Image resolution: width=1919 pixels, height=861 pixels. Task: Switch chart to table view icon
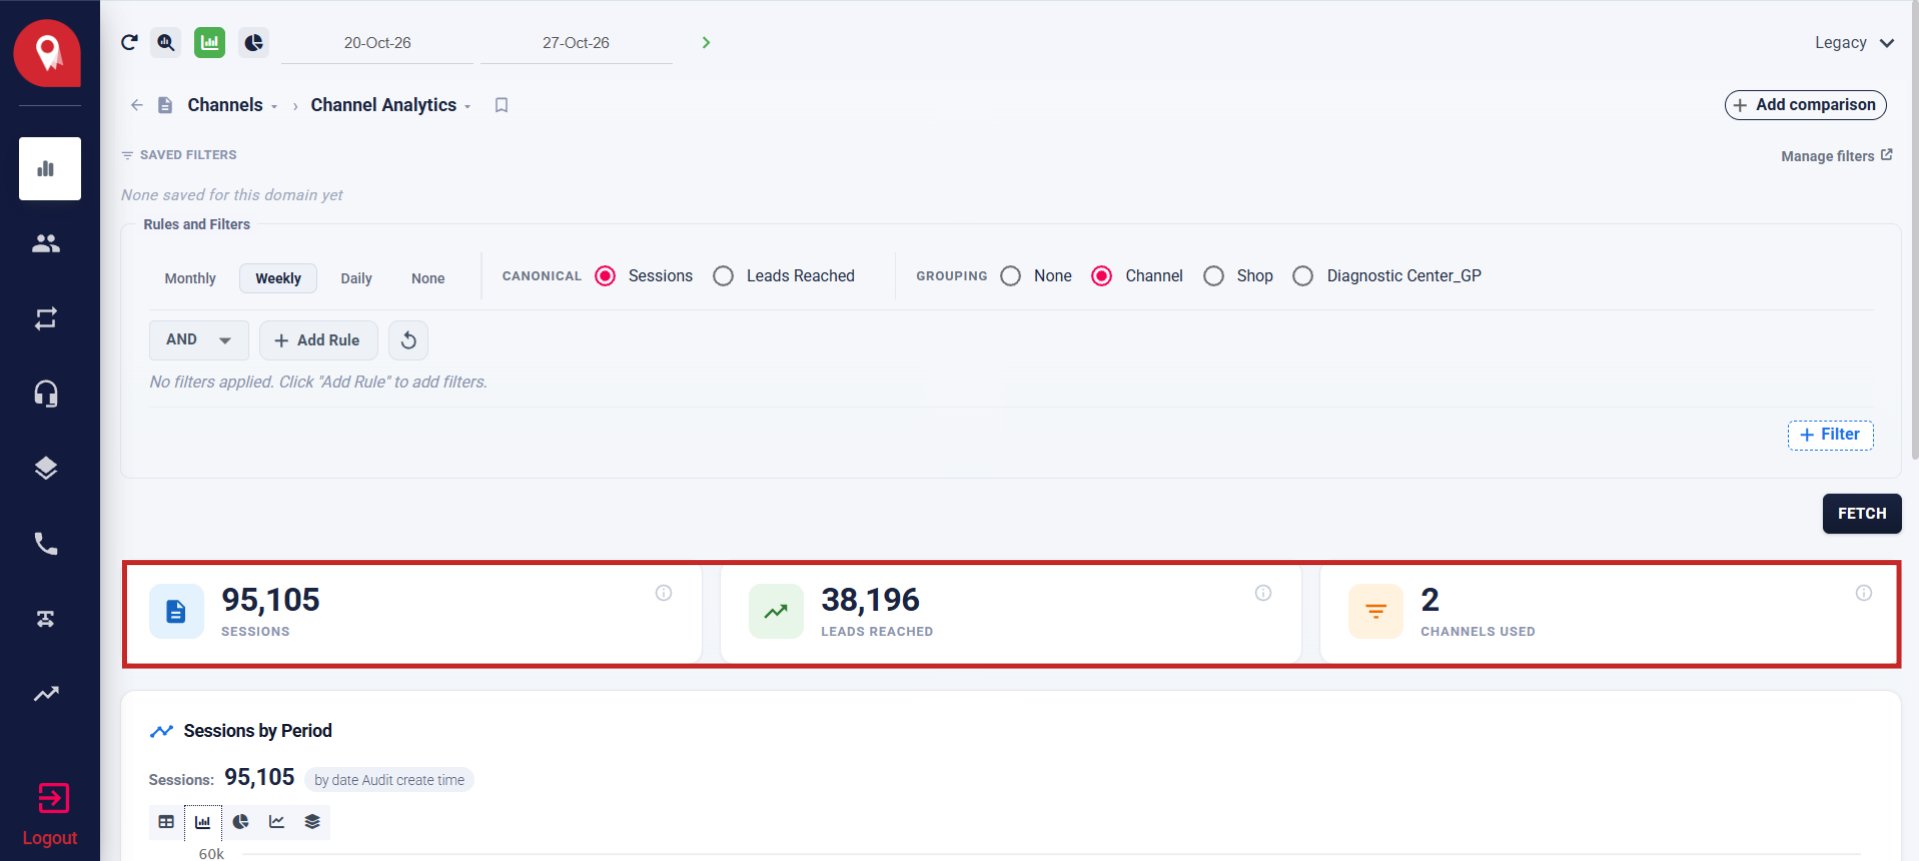tap(166, 822)
